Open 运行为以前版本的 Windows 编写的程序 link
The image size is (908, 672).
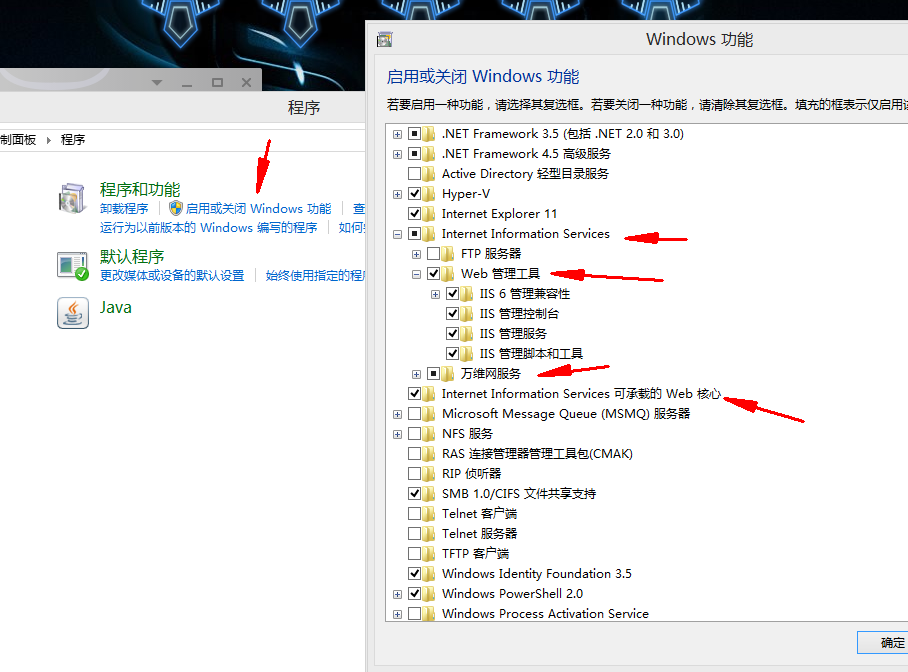point(208,228)
